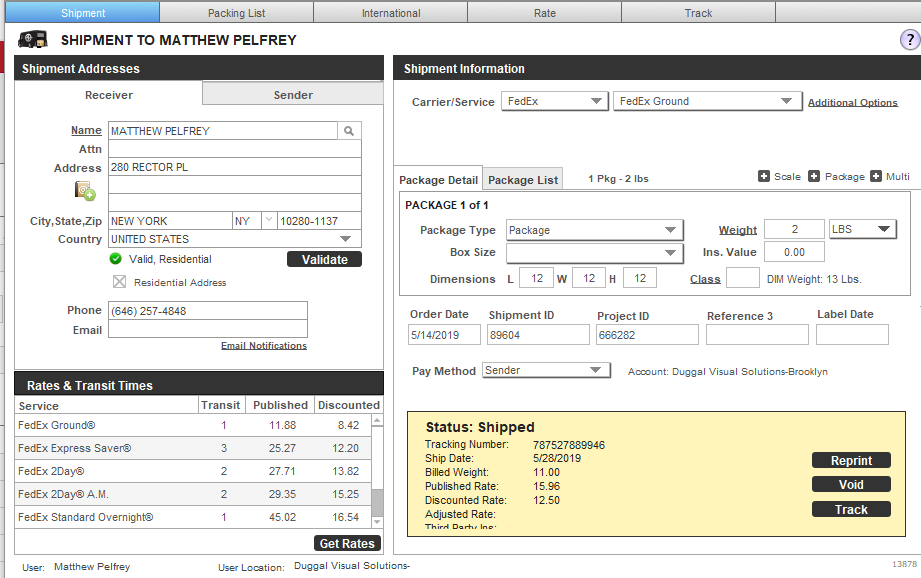Viewport: 921px width, 578px height.
Task: Open the Package Type dropdown
Action: tap(594, 230)
